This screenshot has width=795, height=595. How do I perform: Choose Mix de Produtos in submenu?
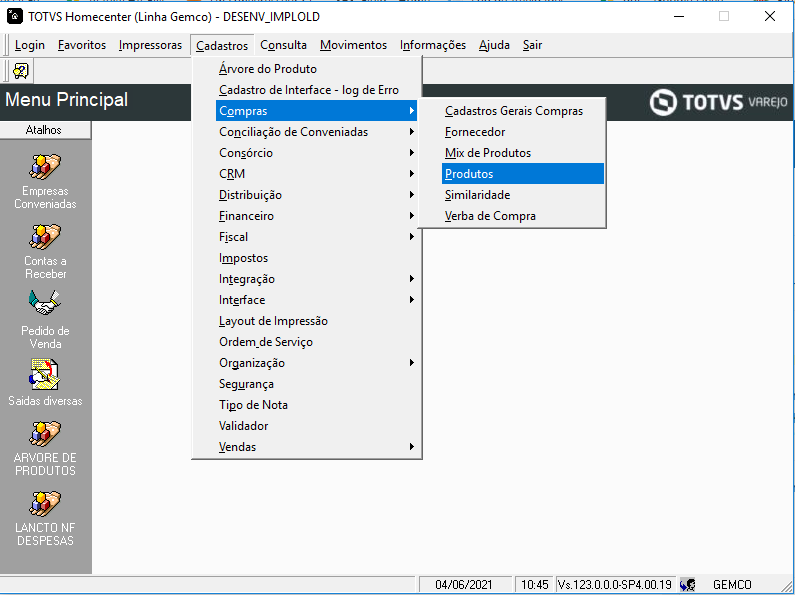pyautogui.click(x=523, y=153)
